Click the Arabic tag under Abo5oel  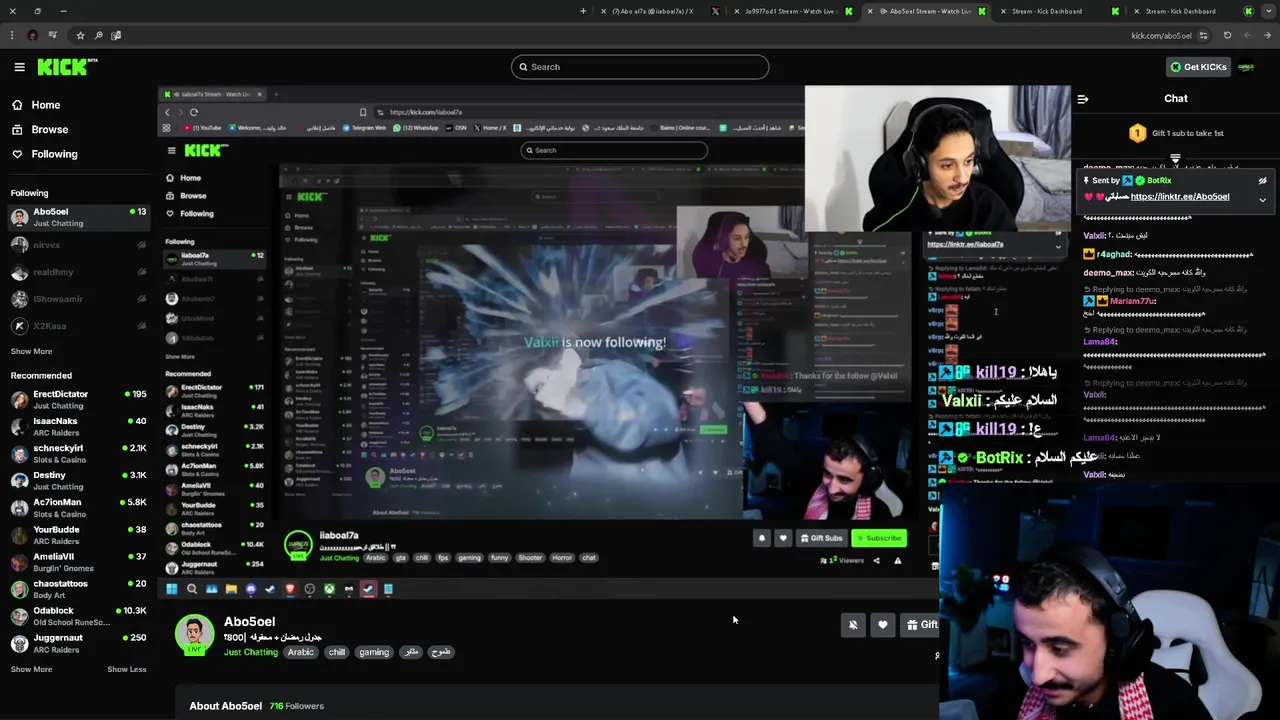(x=300, y=652)
